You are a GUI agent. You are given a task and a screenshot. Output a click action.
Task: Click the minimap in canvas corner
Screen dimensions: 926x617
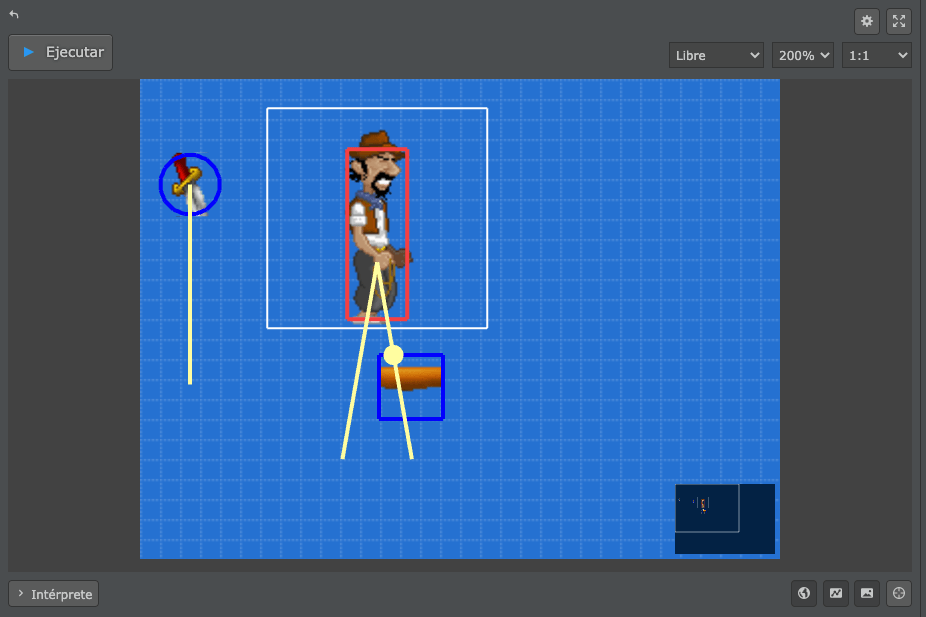(x=724, y=518)
